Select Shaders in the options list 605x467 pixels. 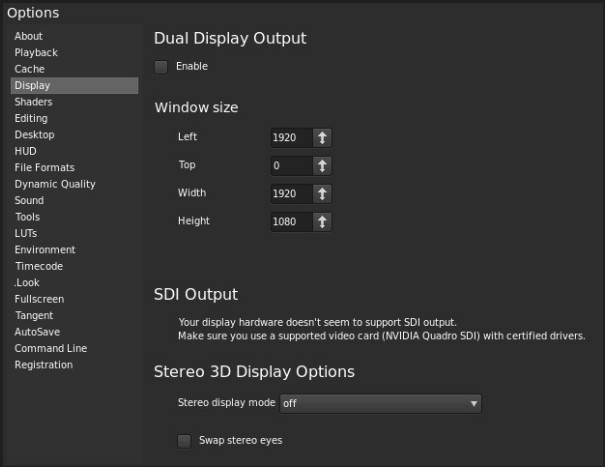tap(33, 102)
